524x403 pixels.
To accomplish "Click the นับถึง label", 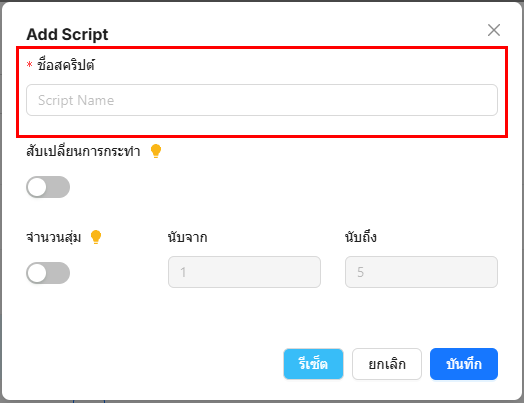I will click(361, 237).
